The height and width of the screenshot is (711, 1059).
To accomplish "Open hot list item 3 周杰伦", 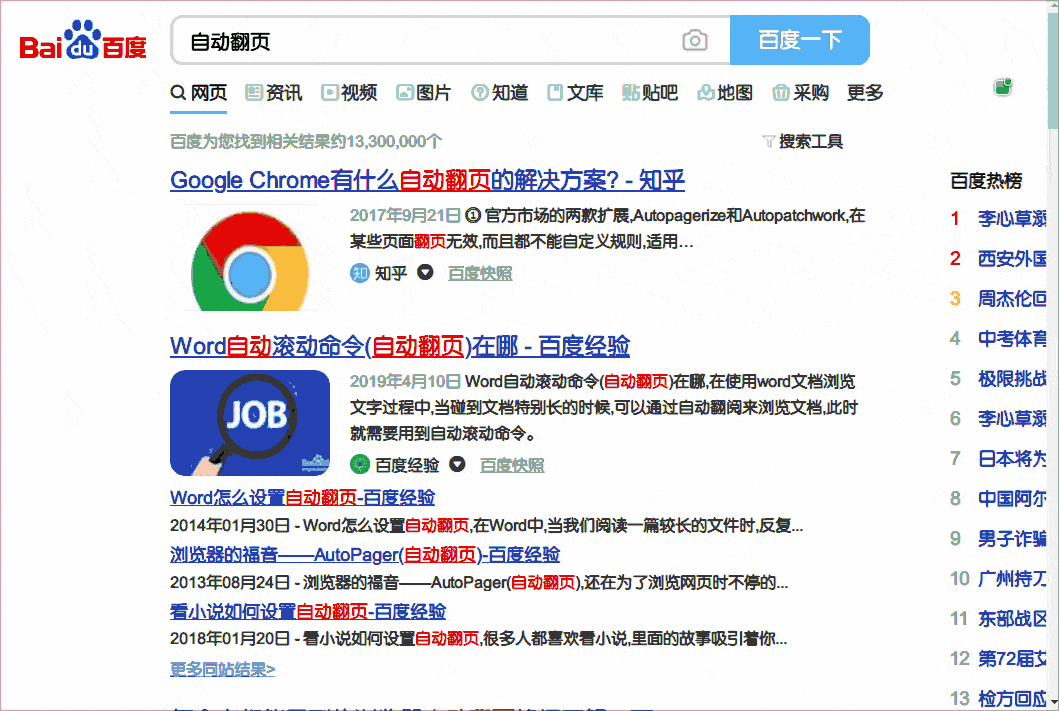I will point(1012,298).
